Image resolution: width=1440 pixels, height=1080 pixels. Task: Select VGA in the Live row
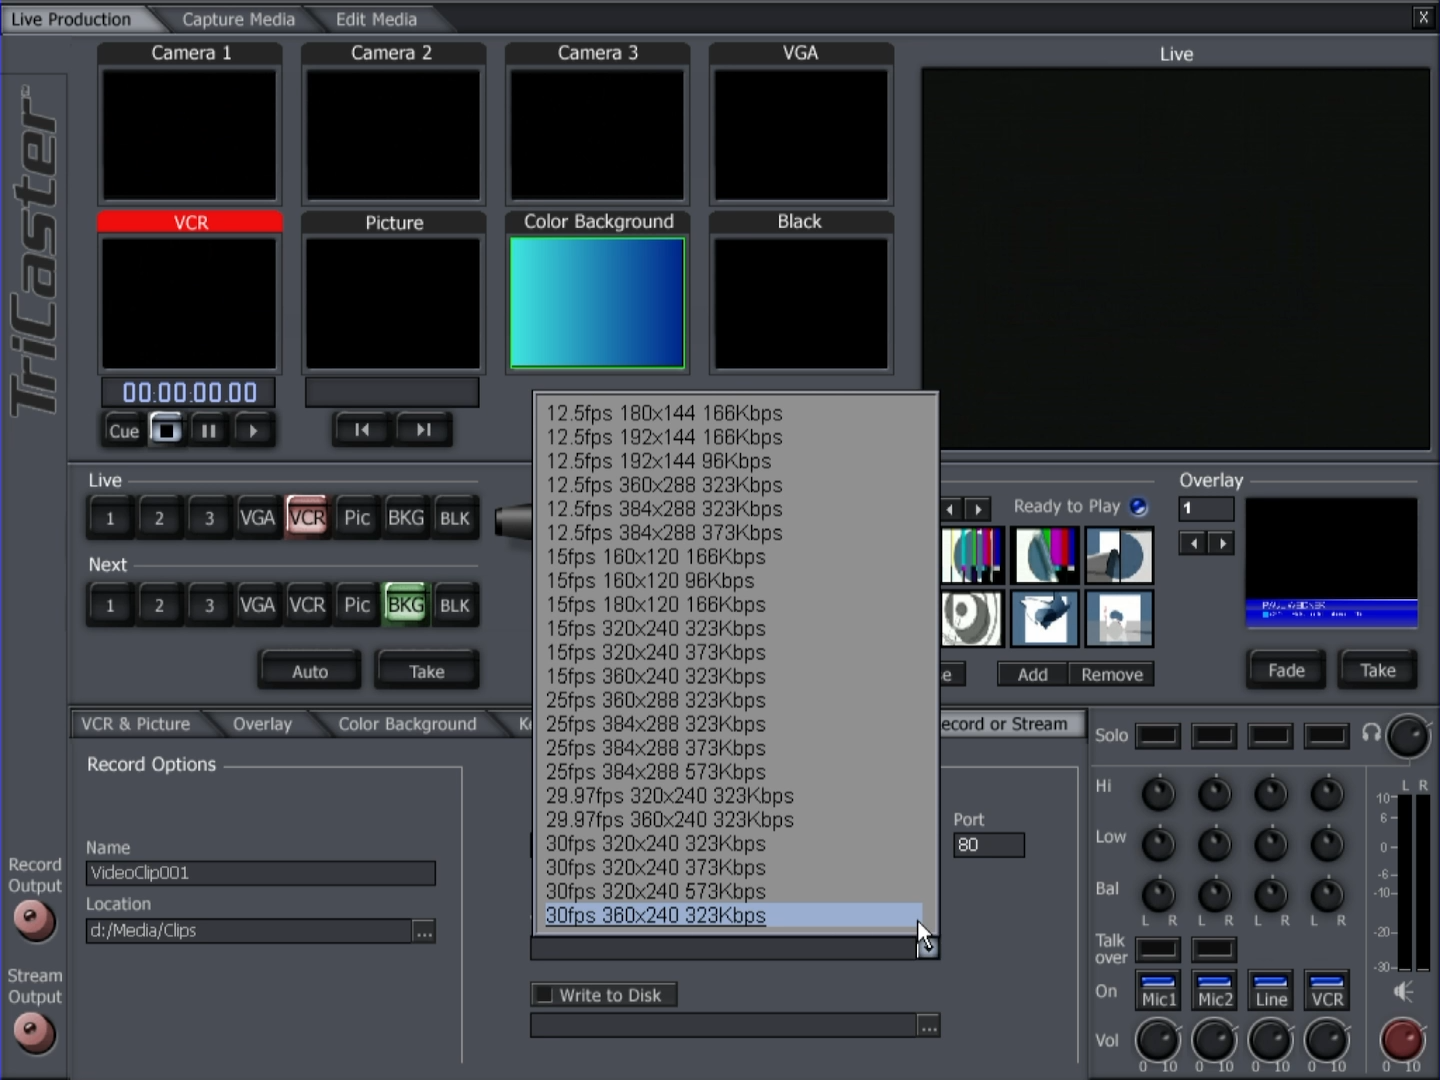[257, 518]
